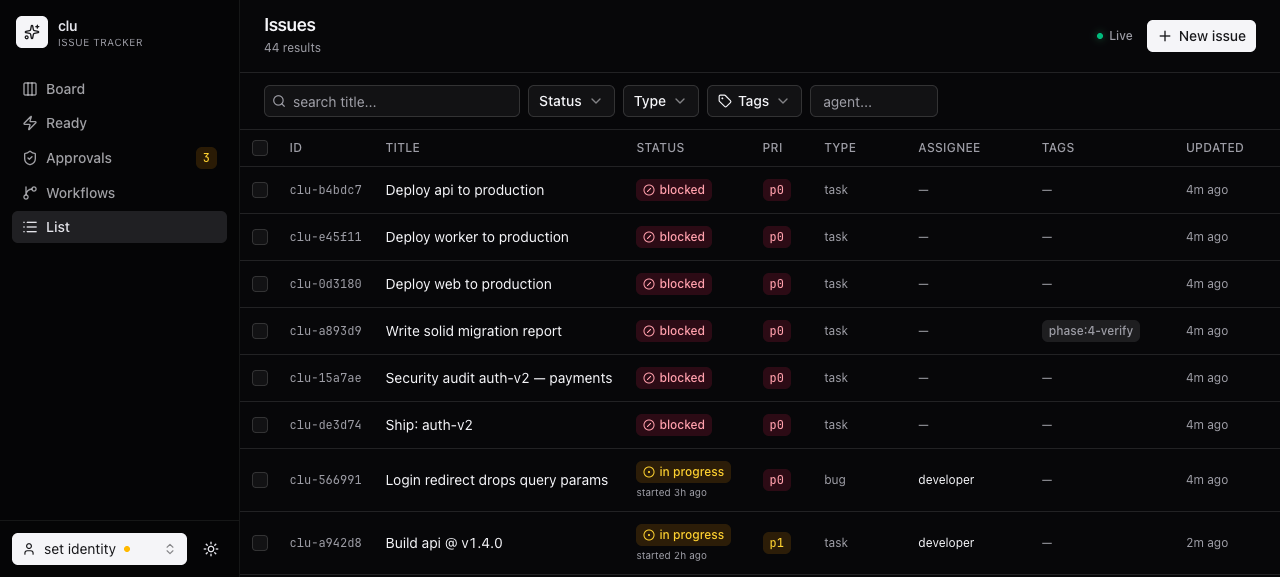
Task: Click the p0 priority badge for clu-566991
Action: coord(777,480)
